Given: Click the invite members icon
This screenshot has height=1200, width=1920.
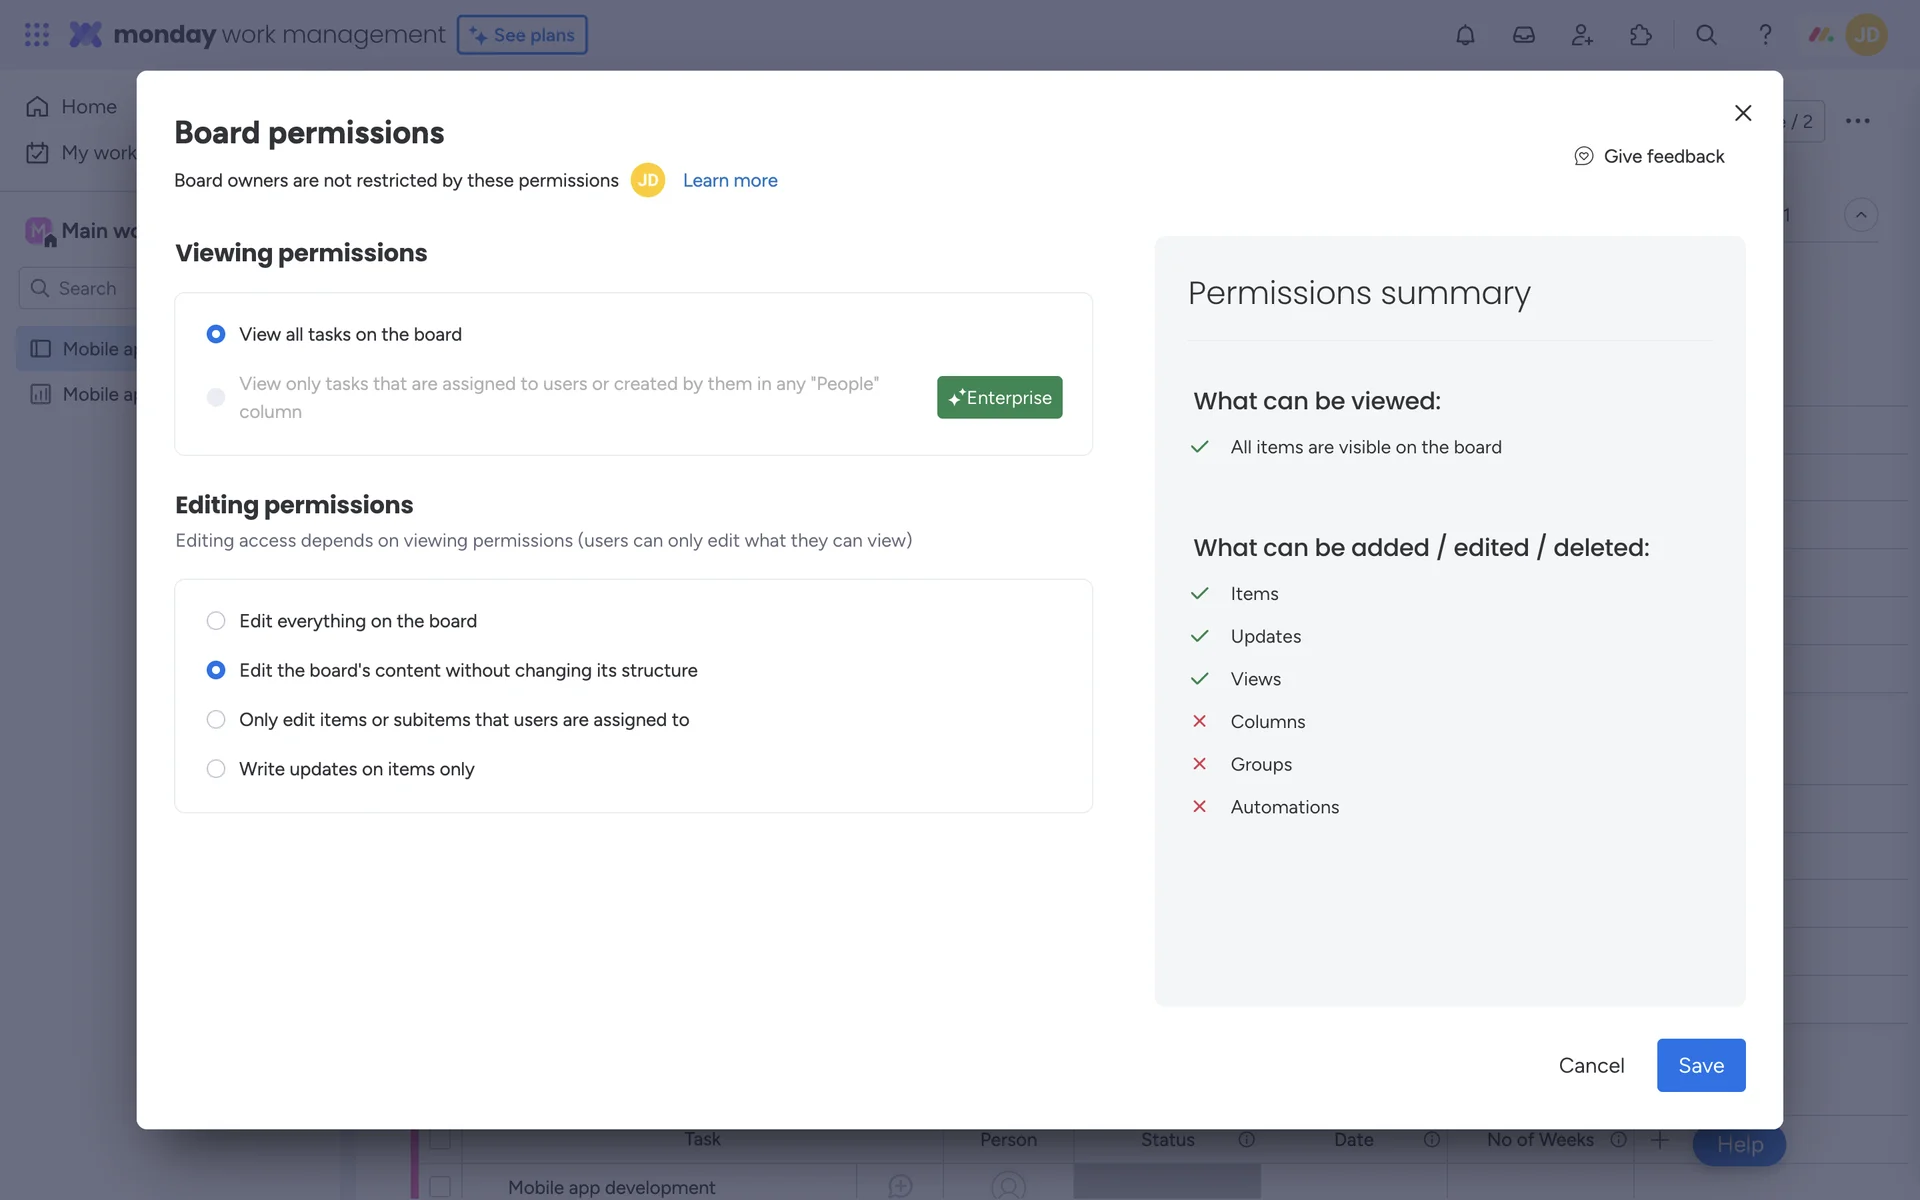Looking at the screenshot, I should [x=1582, y=35].
